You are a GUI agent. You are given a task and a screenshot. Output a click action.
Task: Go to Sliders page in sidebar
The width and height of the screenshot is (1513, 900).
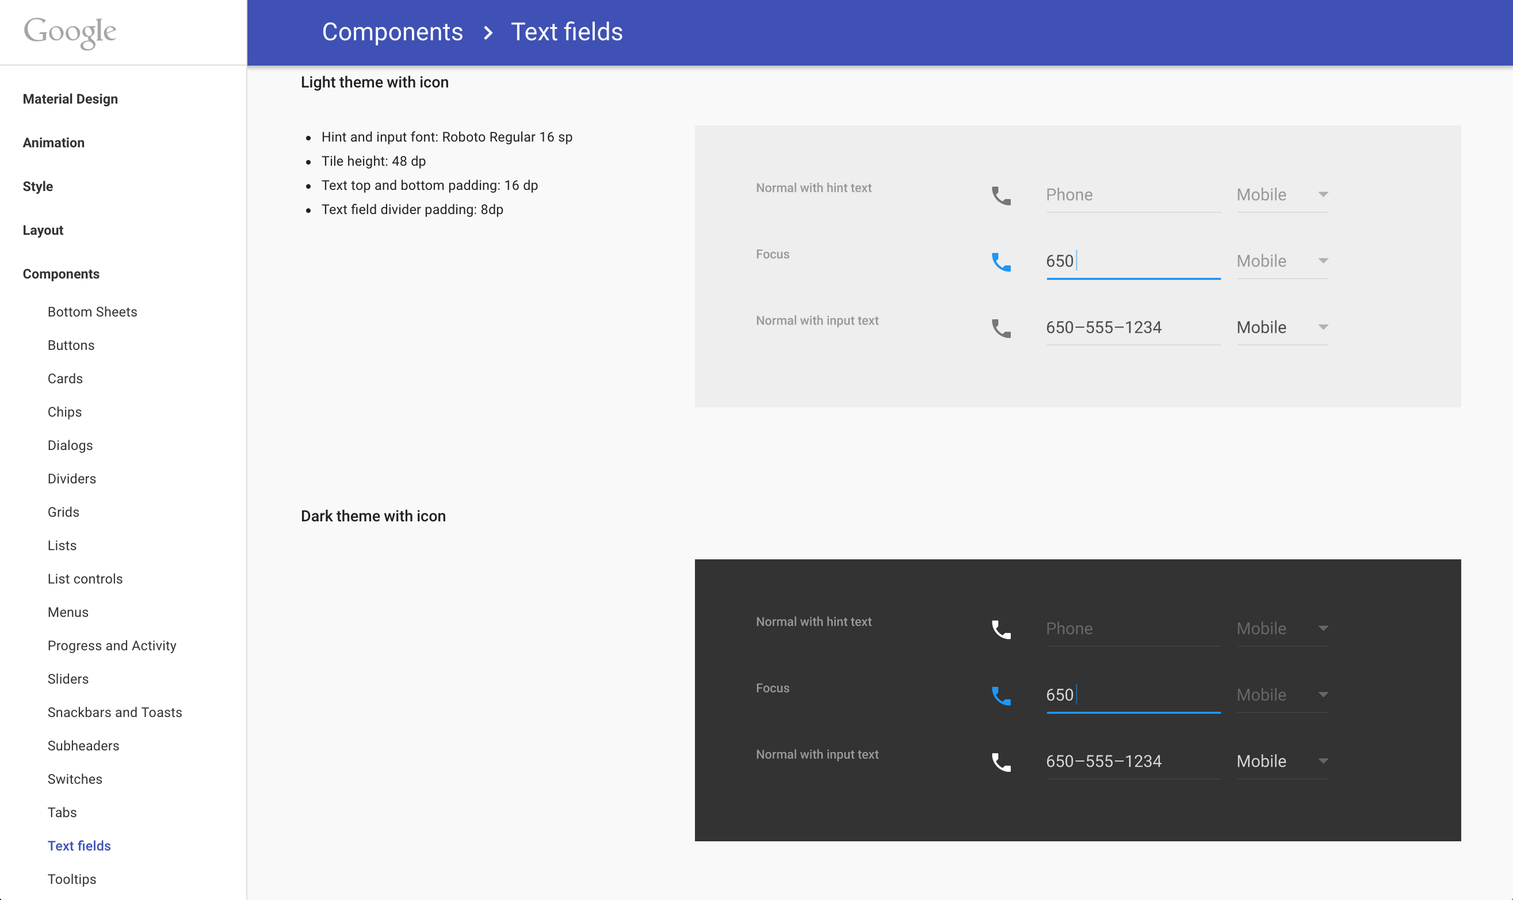pyautogui.click(x=68, y=679)
